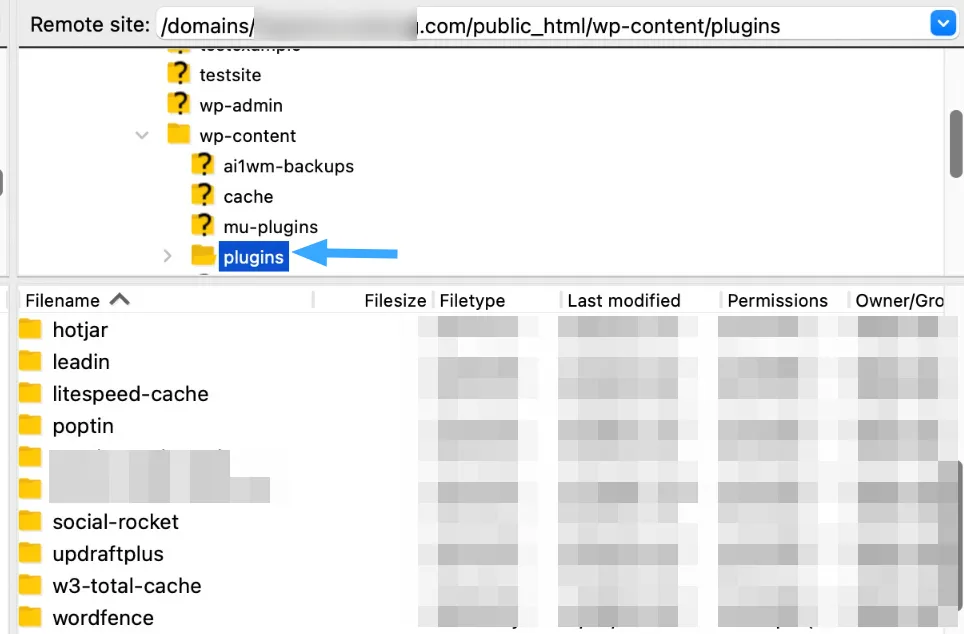The image size is (964, 634).
Task: Select the leadin folder name
Action: coord(81,362)
